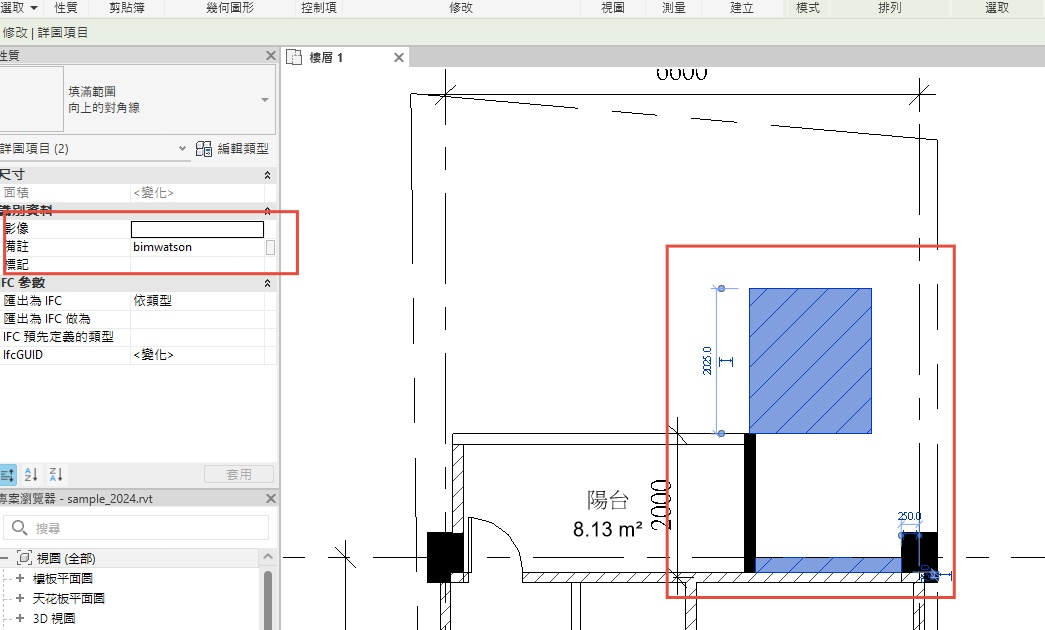The height and width of the screenshot is (630, 1045).
Task: Sort properties ascending with A-Z icon
Action: pos(31,474)
